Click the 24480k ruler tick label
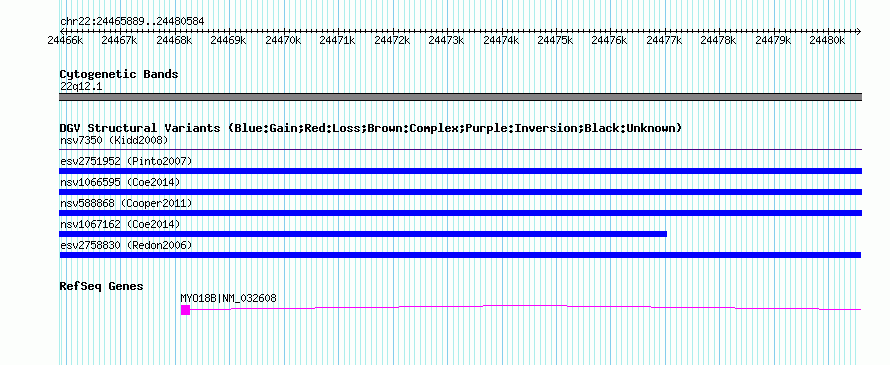 [x=828, y=40]
